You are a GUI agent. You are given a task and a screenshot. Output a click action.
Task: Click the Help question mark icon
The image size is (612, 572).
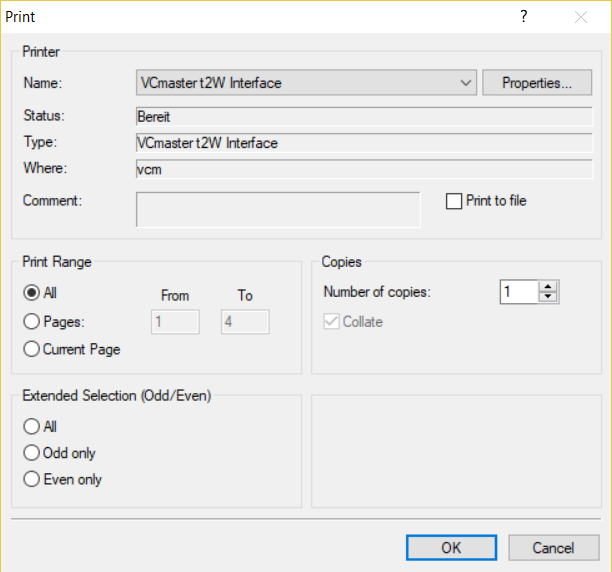[x=523, y=17]
